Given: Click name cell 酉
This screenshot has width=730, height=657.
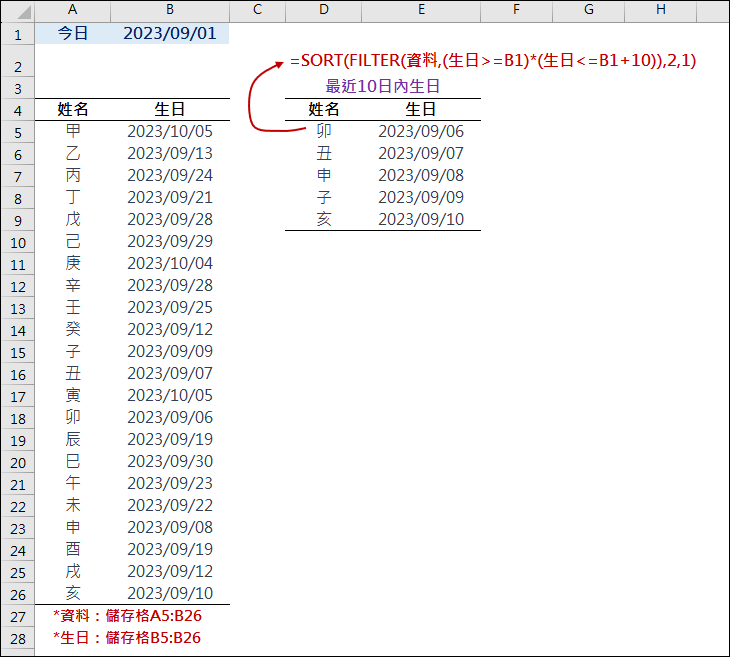Looking at the screenshot, I should tap(73, 549).
